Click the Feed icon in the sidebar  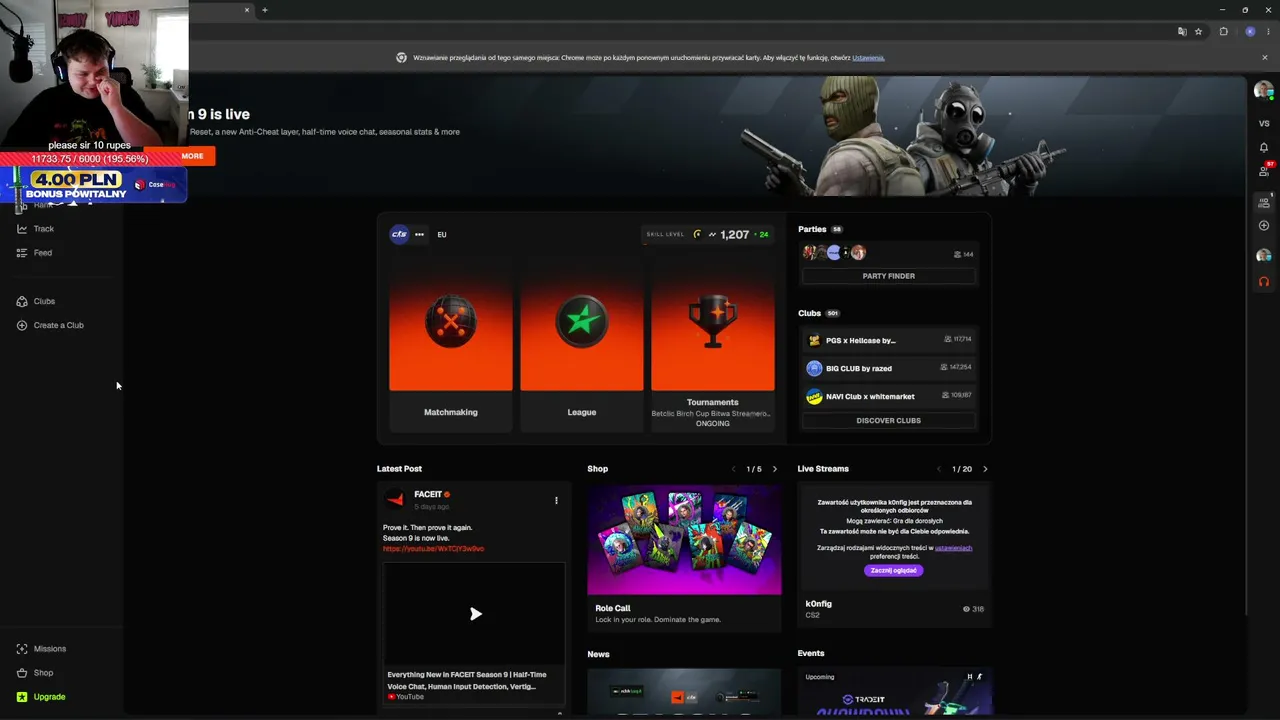tap(22, 253)
